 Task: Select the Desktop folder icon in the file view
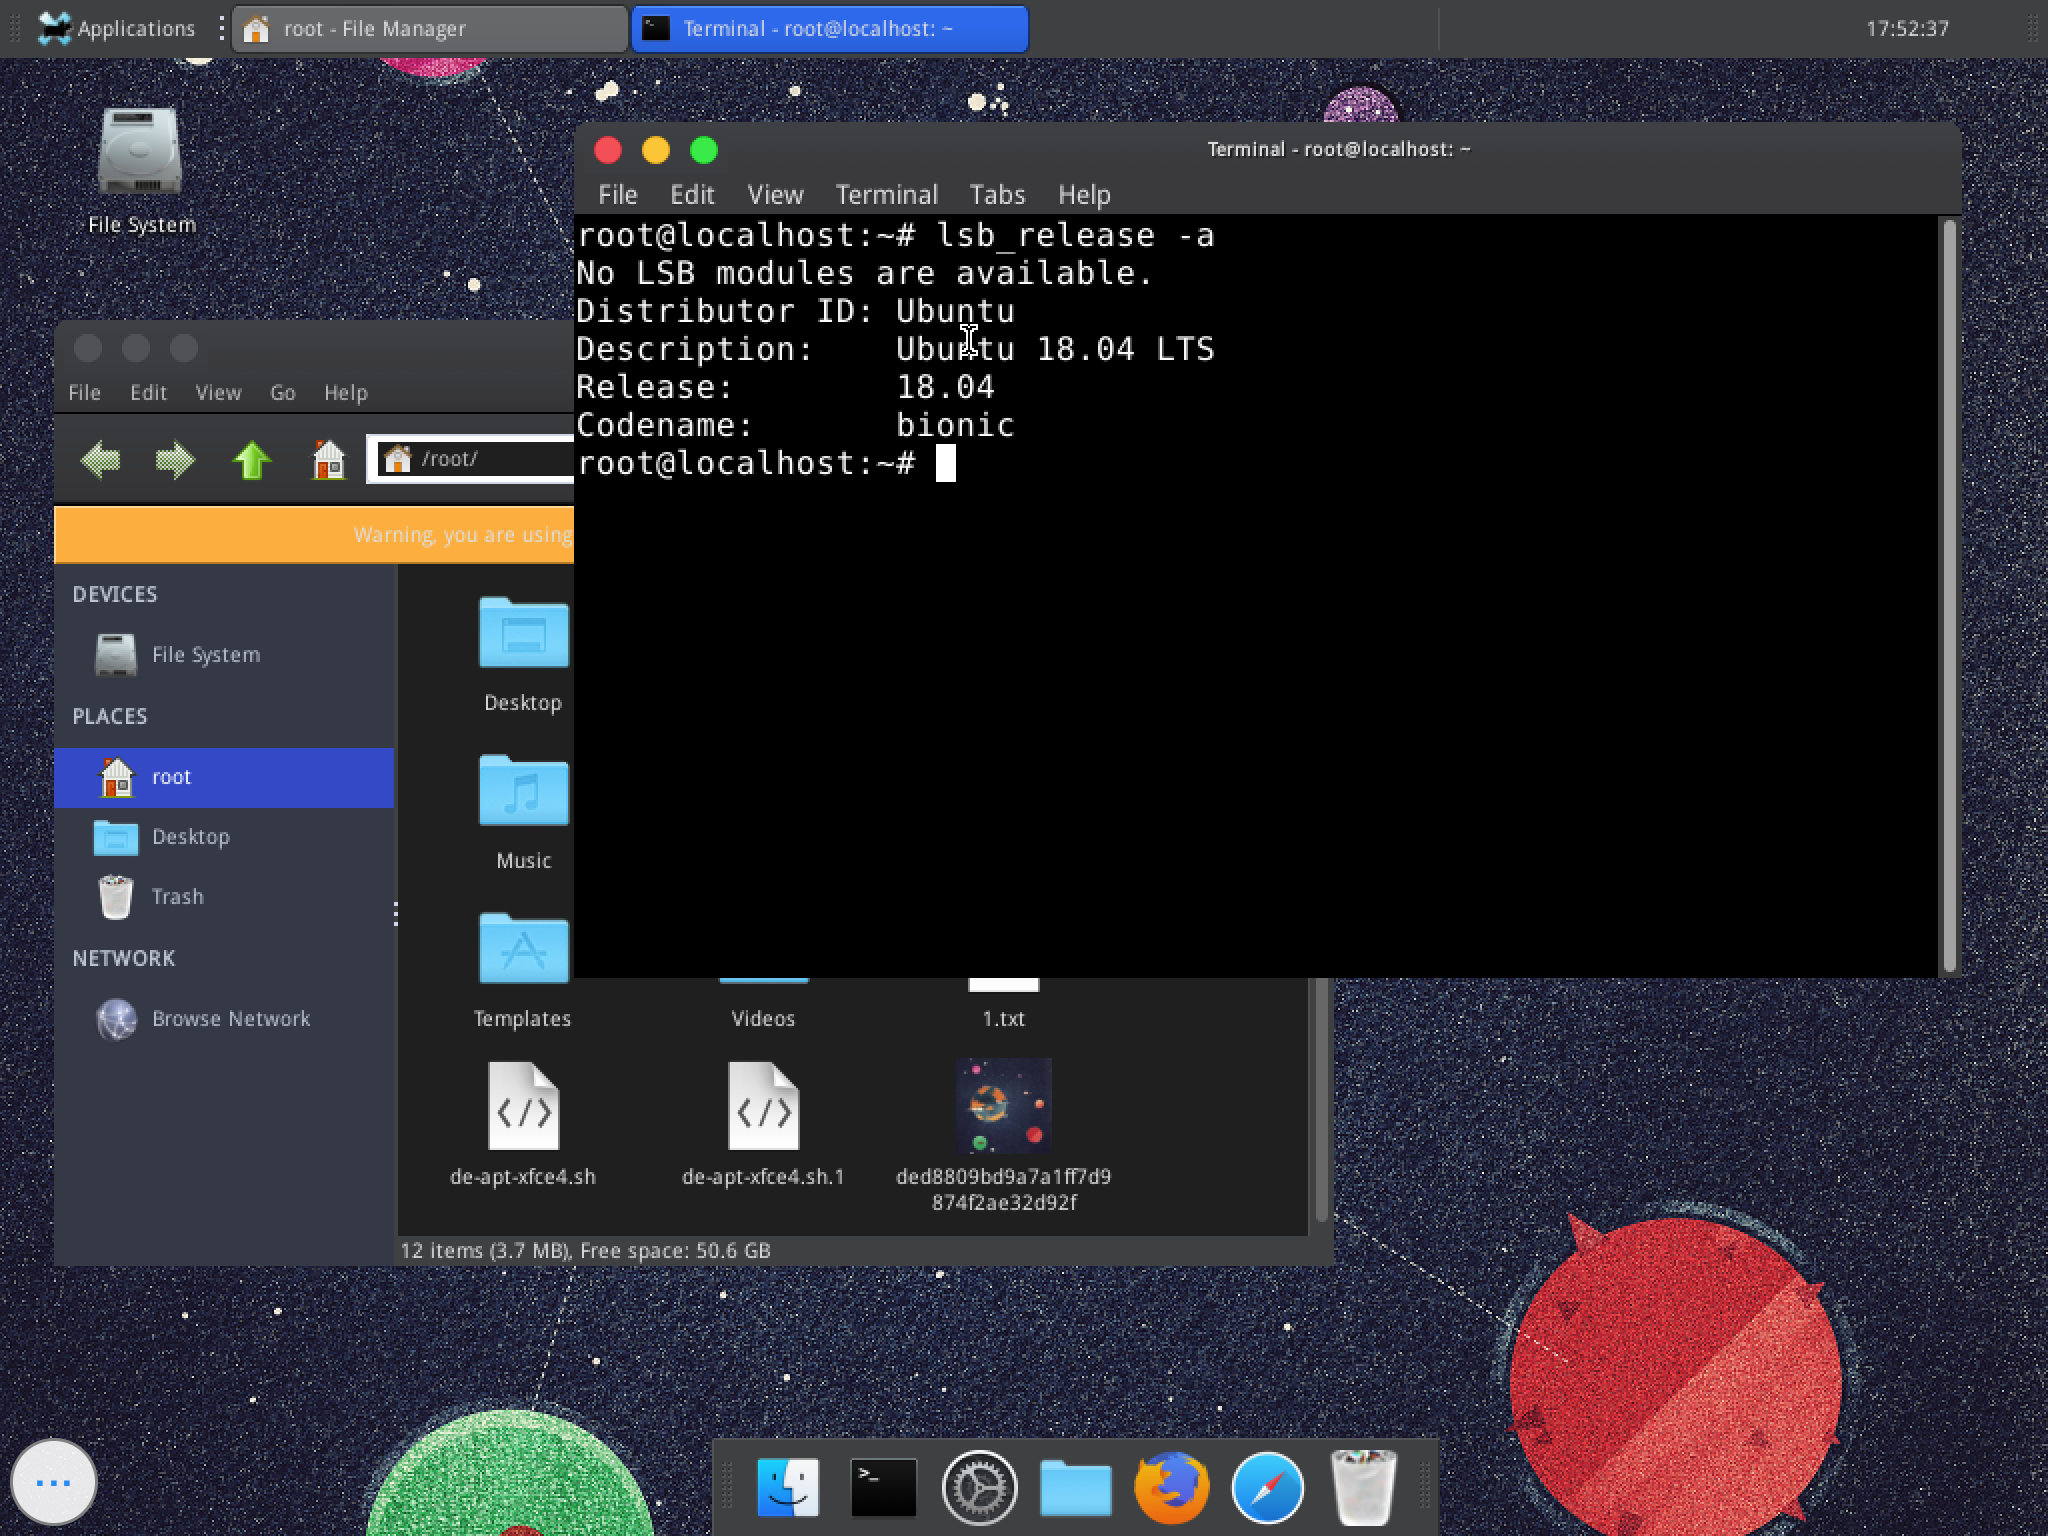[x=523, y=634]
